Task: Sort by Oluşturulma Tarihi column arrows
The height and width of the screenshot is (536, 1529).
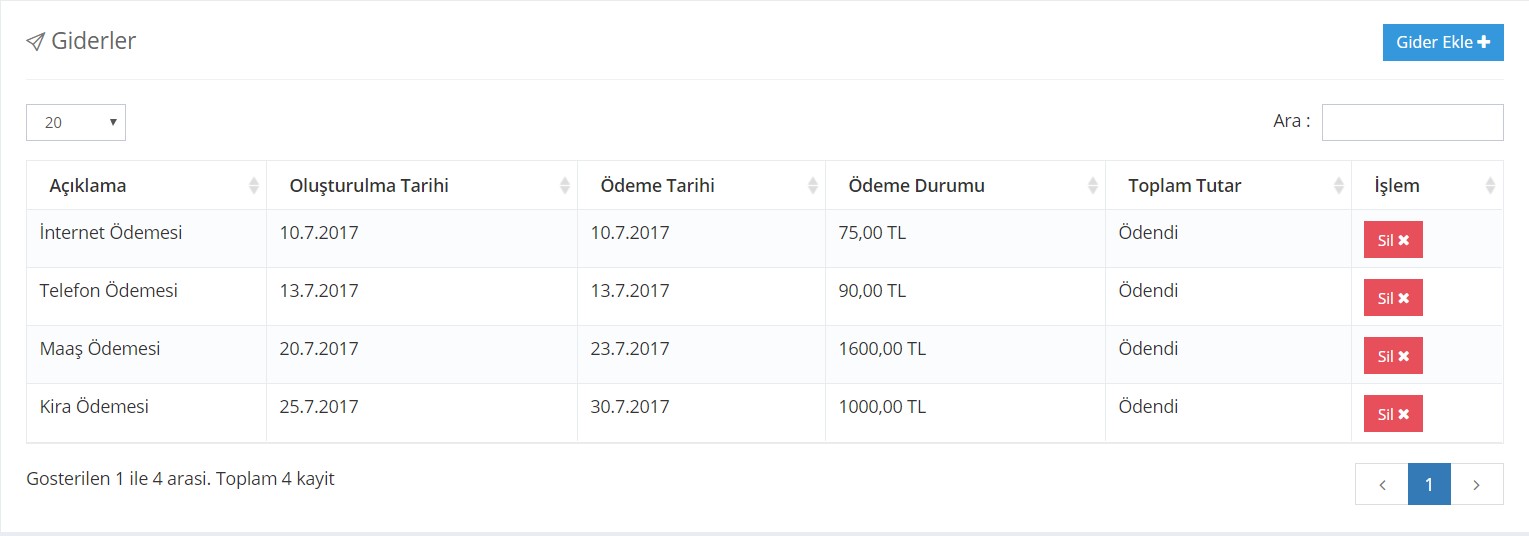Action: (x=565, y=186)
